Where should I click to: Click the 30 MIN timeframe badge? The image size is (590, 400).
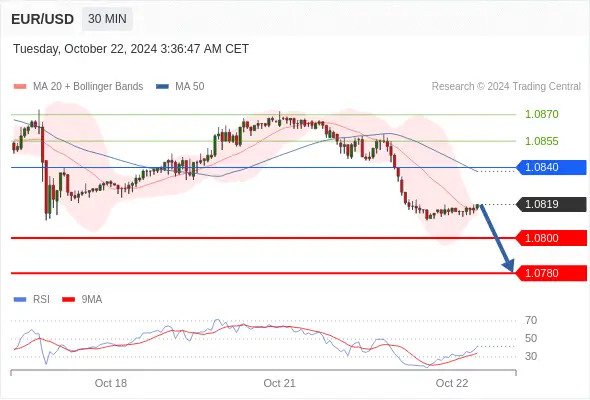tap(107, 18)
